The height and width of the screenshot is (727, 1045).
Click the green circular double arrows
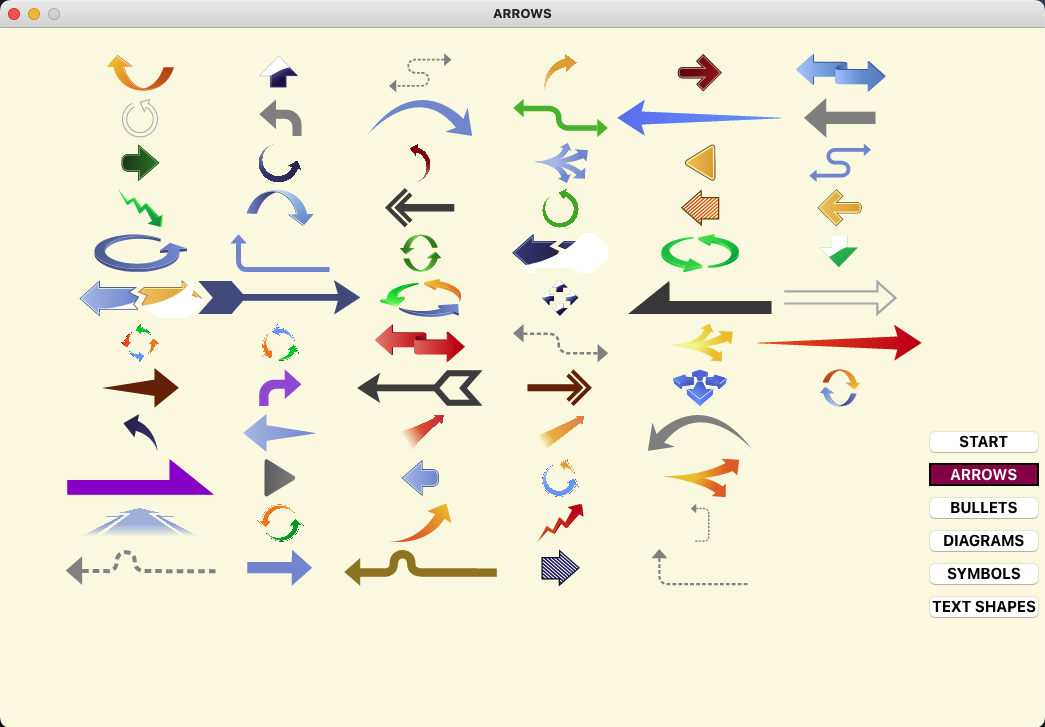[420, 253]
